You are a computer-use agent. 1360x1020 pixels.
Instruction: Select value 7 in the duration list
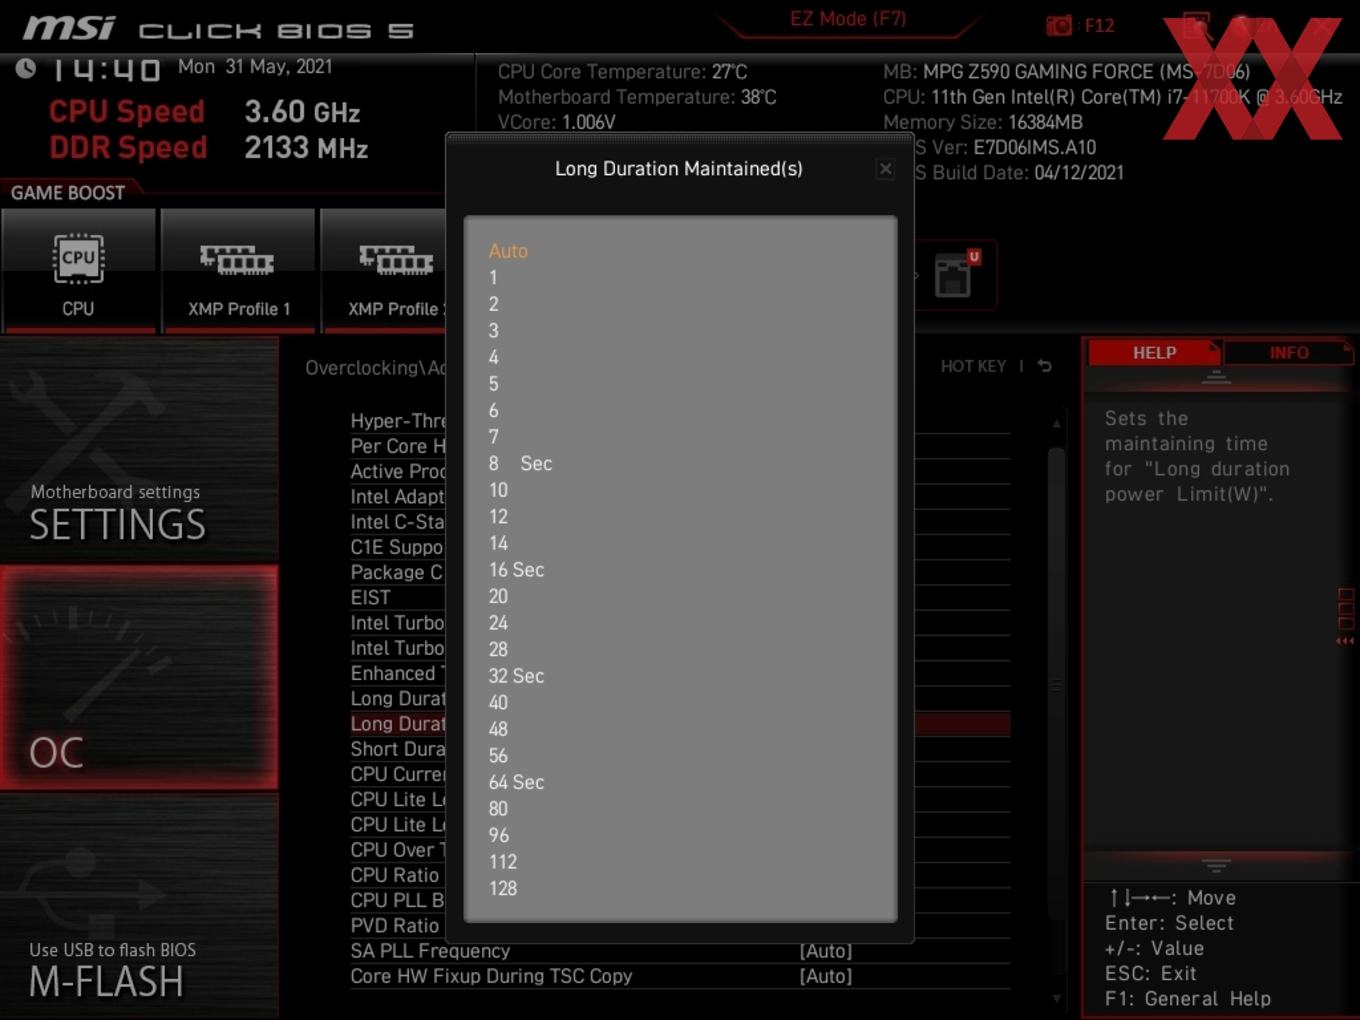pos(493,437)
